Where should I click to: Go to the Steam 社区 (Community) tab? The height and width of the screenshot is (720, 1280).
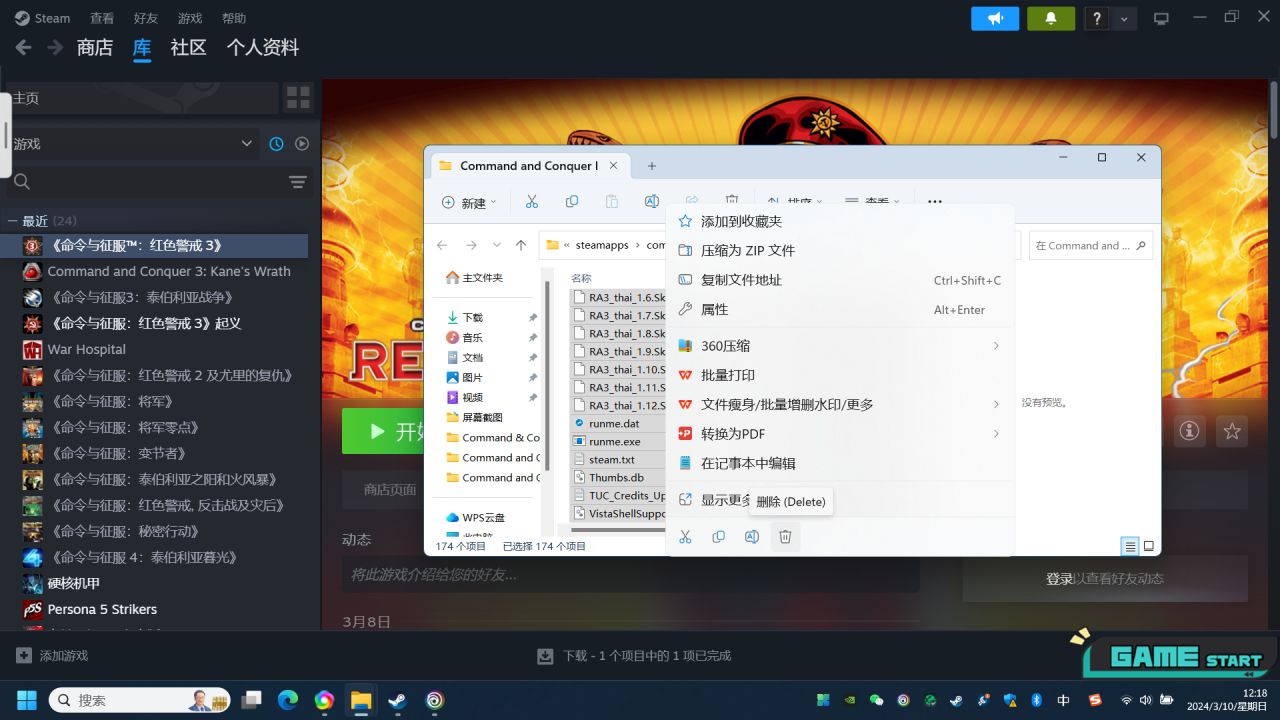(x=188, y=47)
